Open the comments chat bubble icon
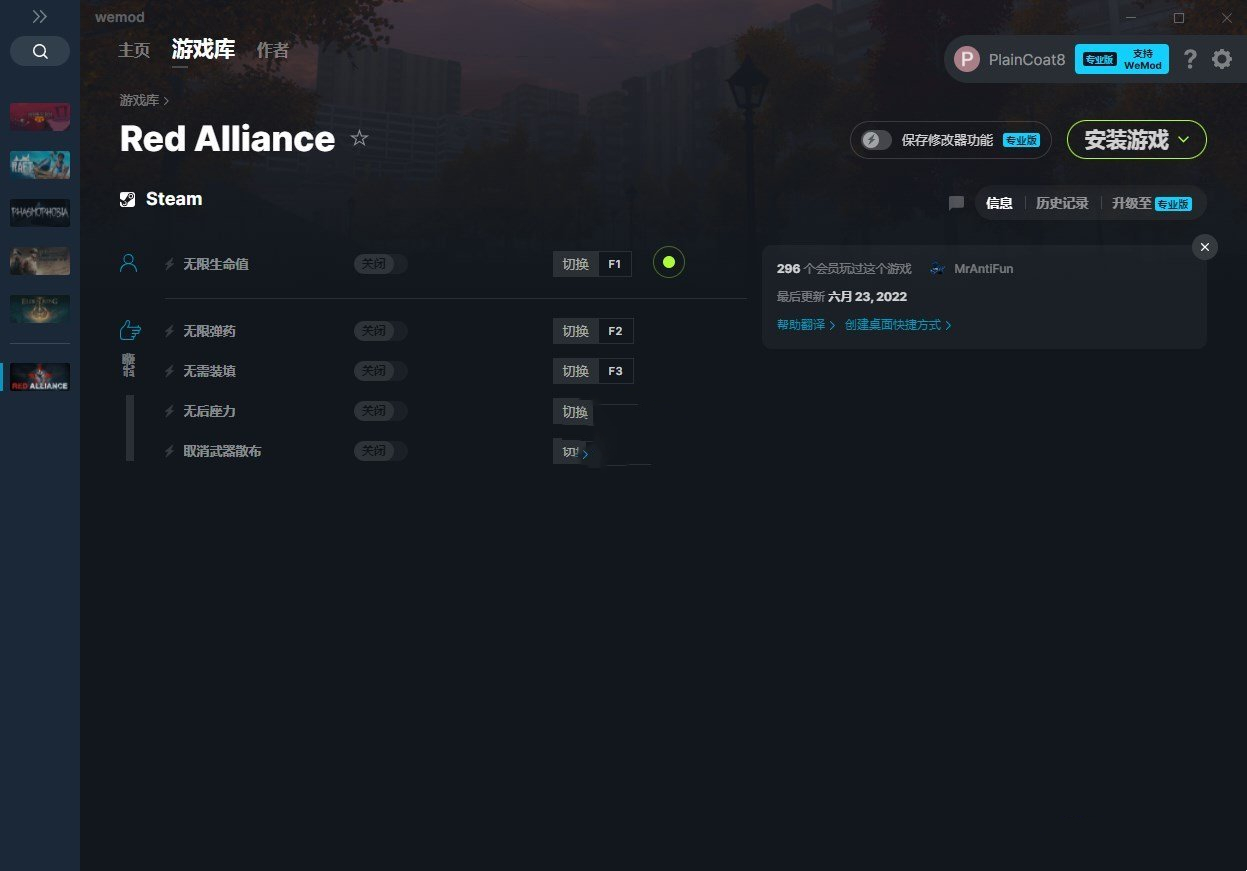 [x=956, y=203]
